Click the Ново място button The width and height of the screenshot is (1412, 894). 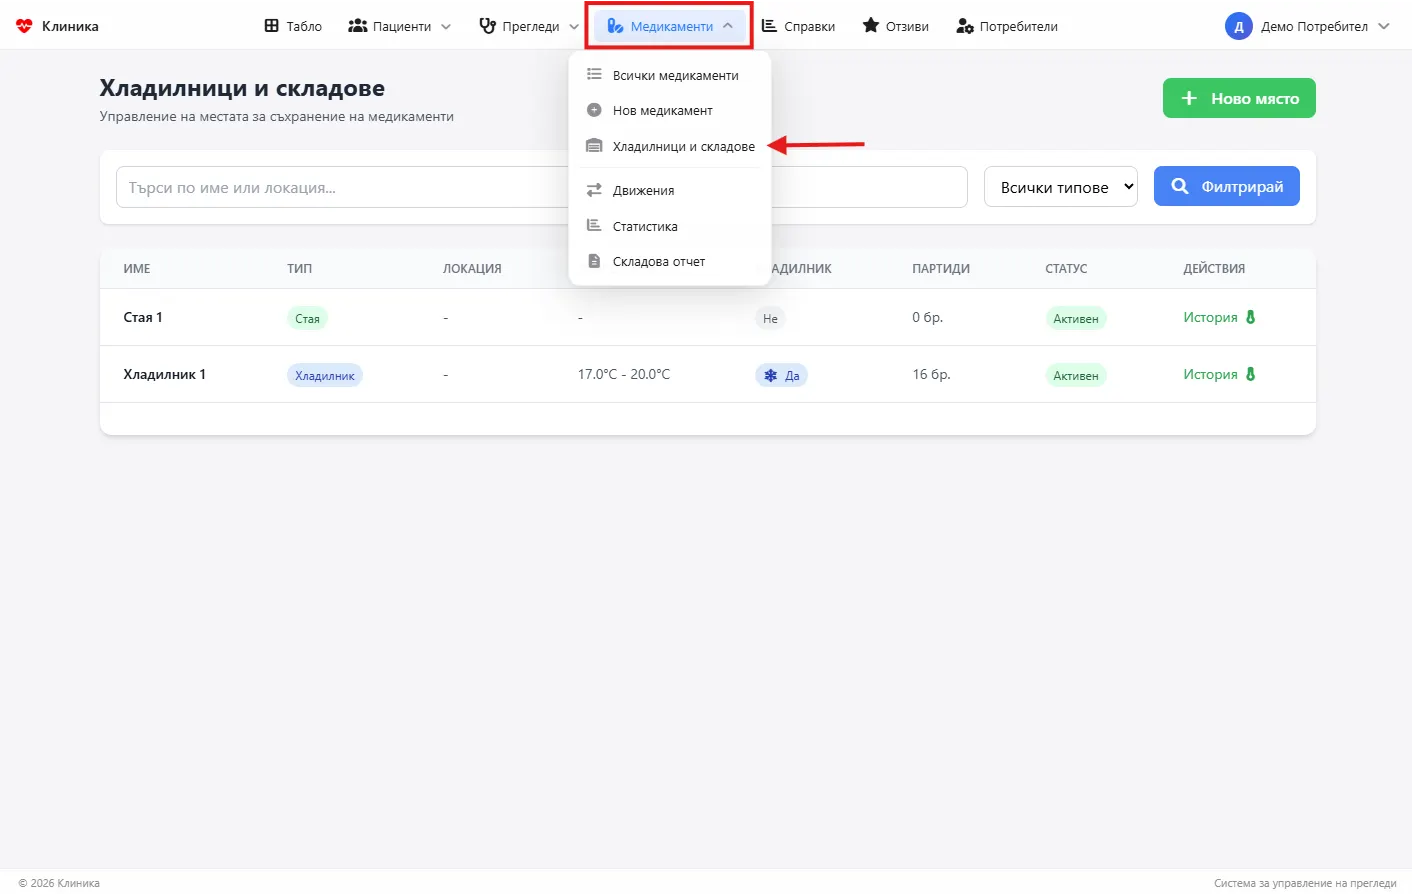pyautogui.click(x=1239, y=98)
